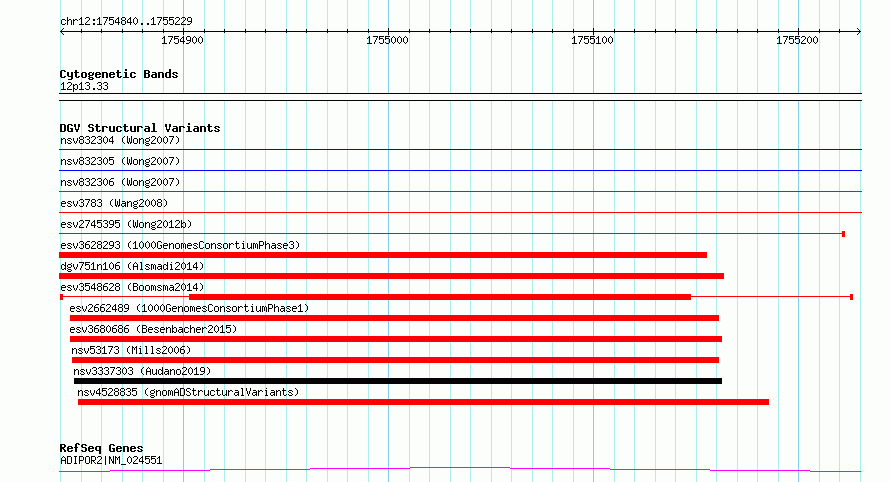Select the Cytogenetic Bands track title

pyautogui.click(x=119, y=74)
